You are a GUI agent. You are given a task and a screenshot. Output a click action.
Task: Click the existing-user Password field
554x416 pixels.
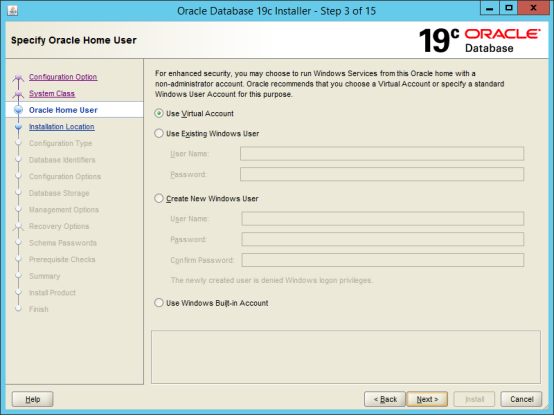coord(382,174)
